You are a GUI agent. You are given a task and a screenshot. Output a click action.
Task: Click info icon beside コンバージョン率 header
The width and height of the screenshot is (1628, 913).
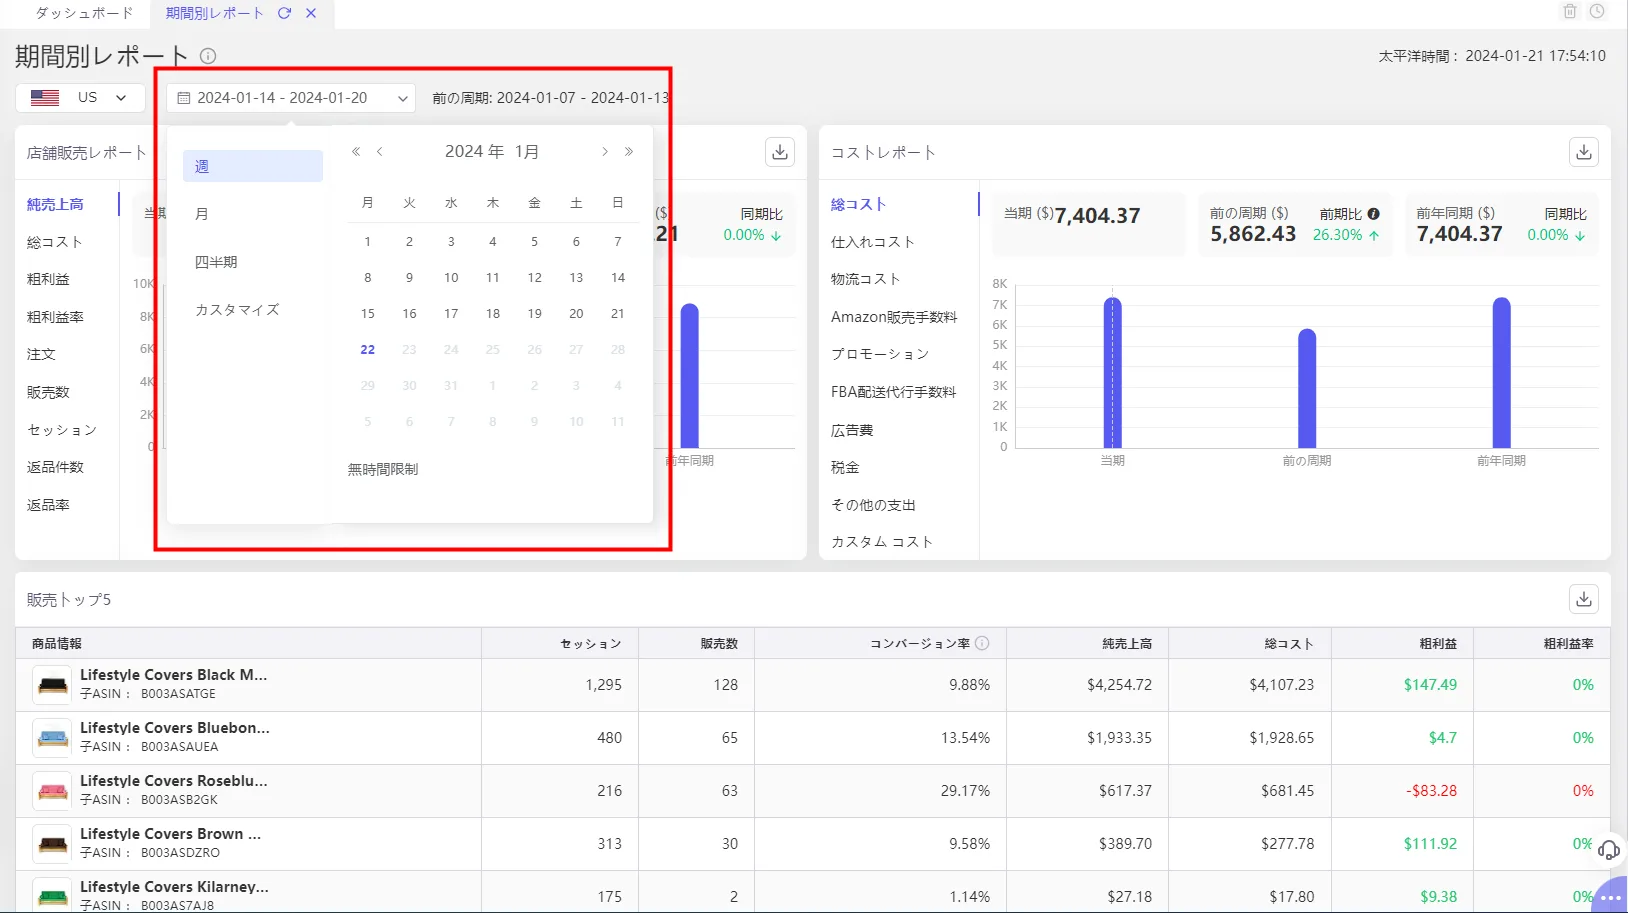pos(982,643)
